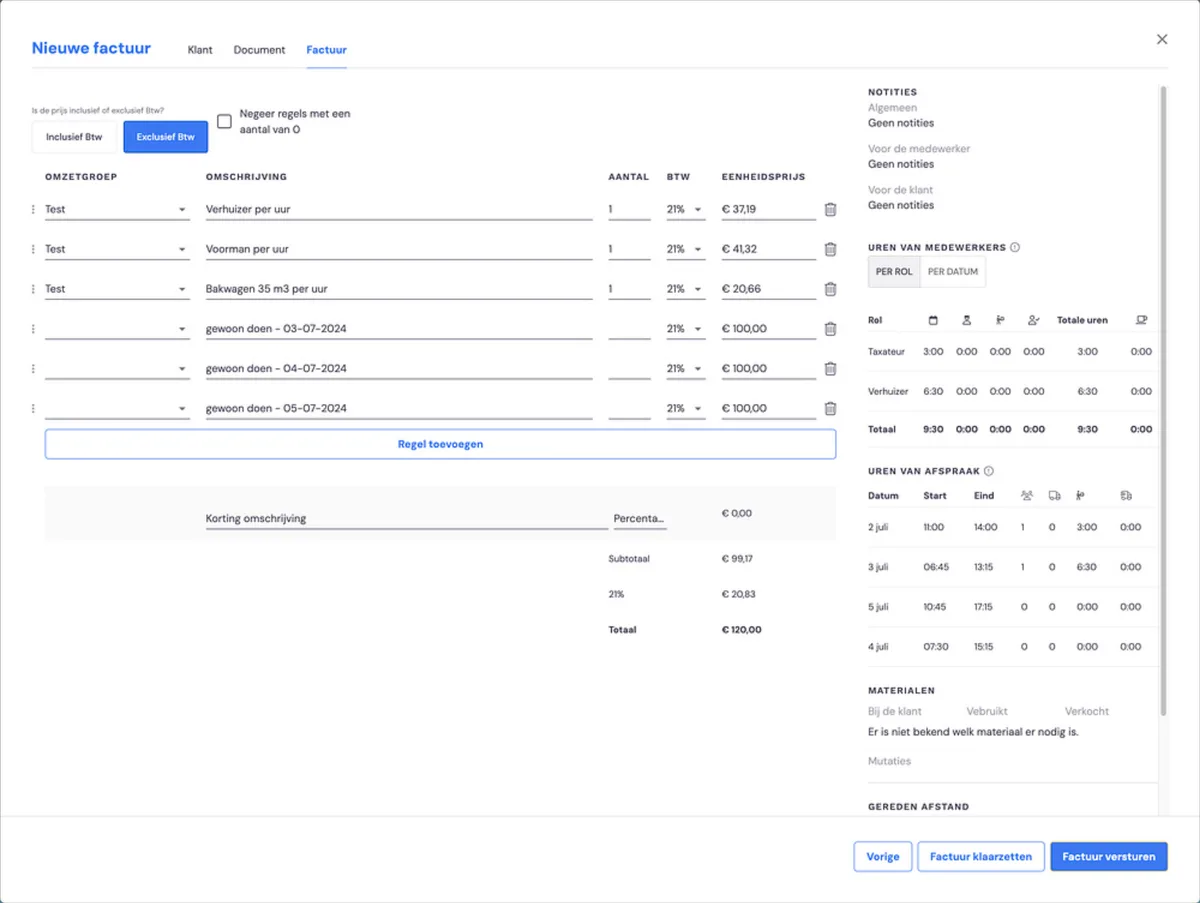Click info icon next to Uren van afspraak
Viewport: 1200px width, 903px height.
click(989, 471)
